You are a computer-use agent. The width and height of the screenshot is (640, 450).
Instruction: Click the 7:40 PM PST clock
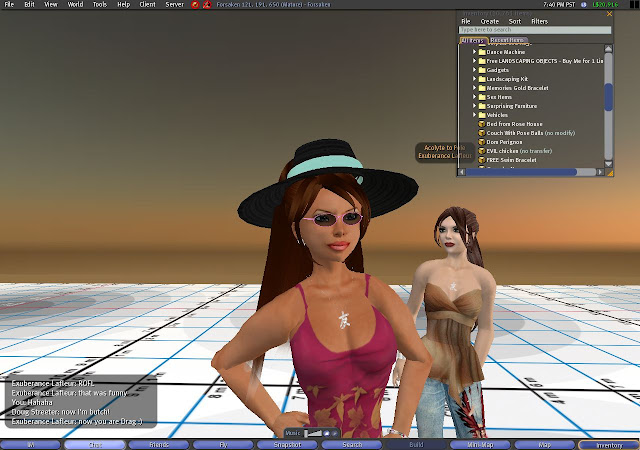point(559,4)
